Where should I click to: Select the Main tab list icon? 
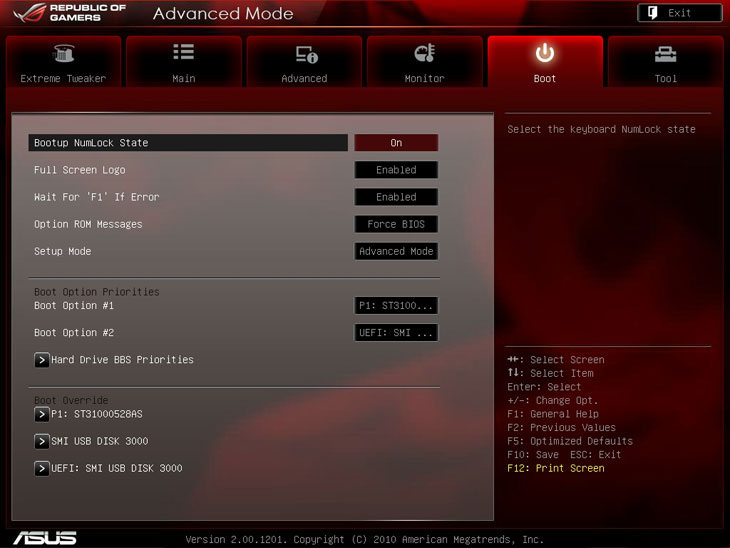(184, 53)
